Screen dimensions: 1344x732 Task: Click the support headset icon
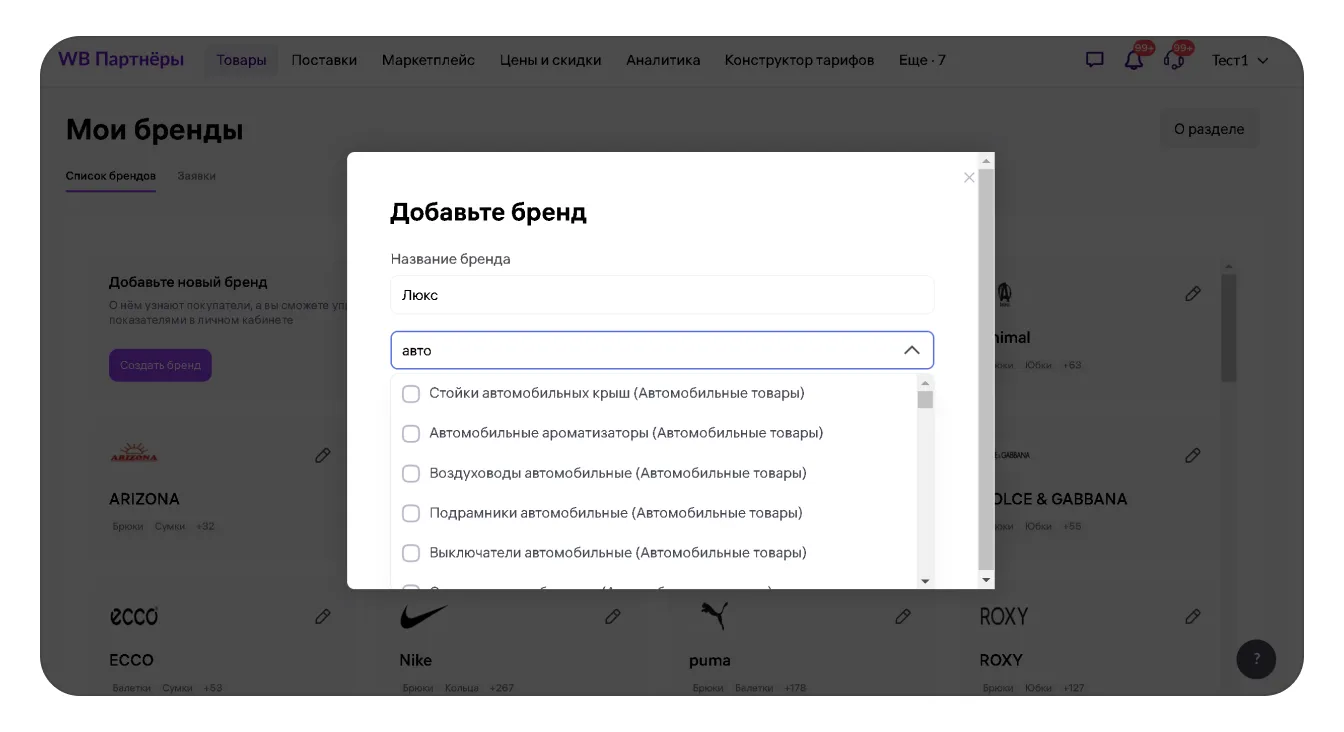[x=1174, y=60]
